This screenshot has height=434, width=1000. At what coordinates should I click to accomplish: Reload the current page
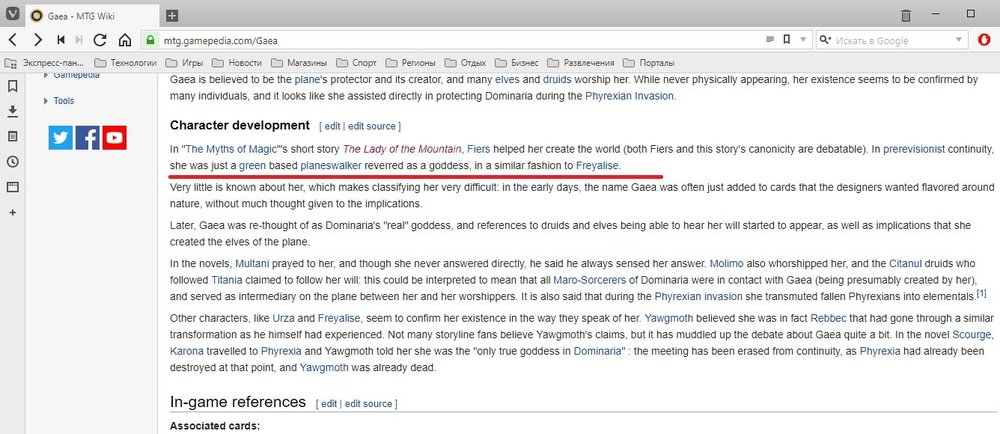[100, 40]
